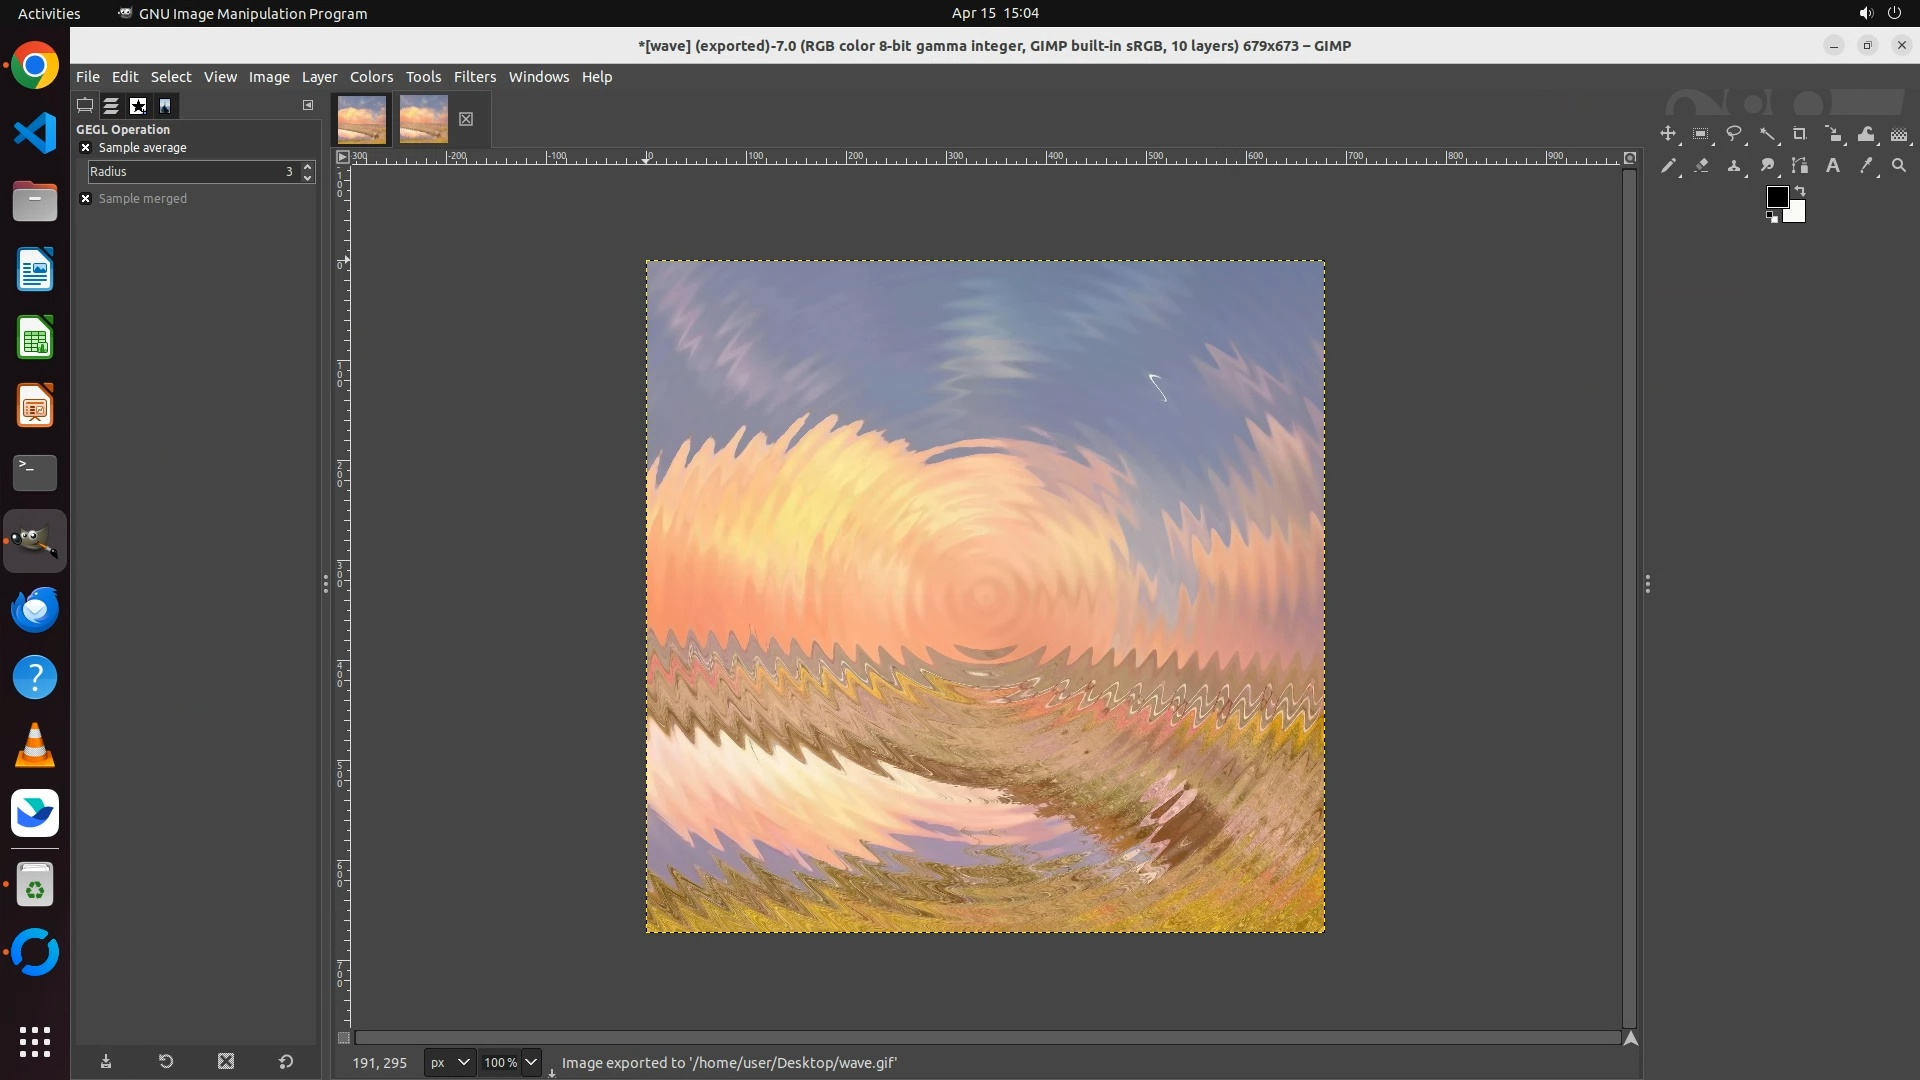Open the px unit dropdown
The width and height of the screenshot is (1920, 1080).
point(449,1063)
